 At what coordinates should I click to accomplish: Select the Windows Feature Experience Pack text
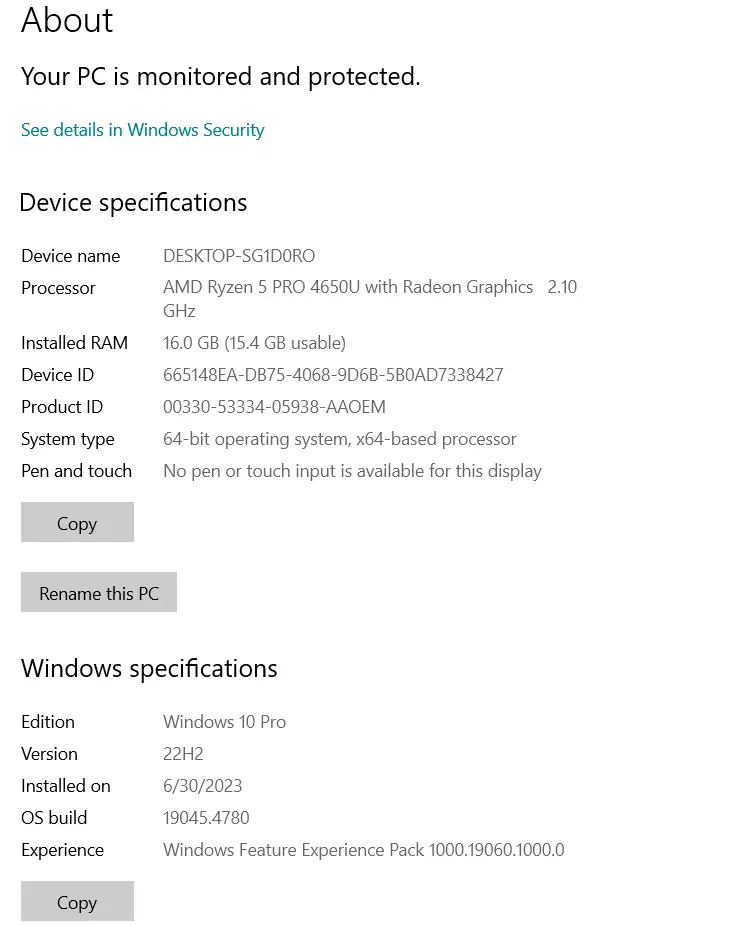pyautogui.click(x=363, y=850)
